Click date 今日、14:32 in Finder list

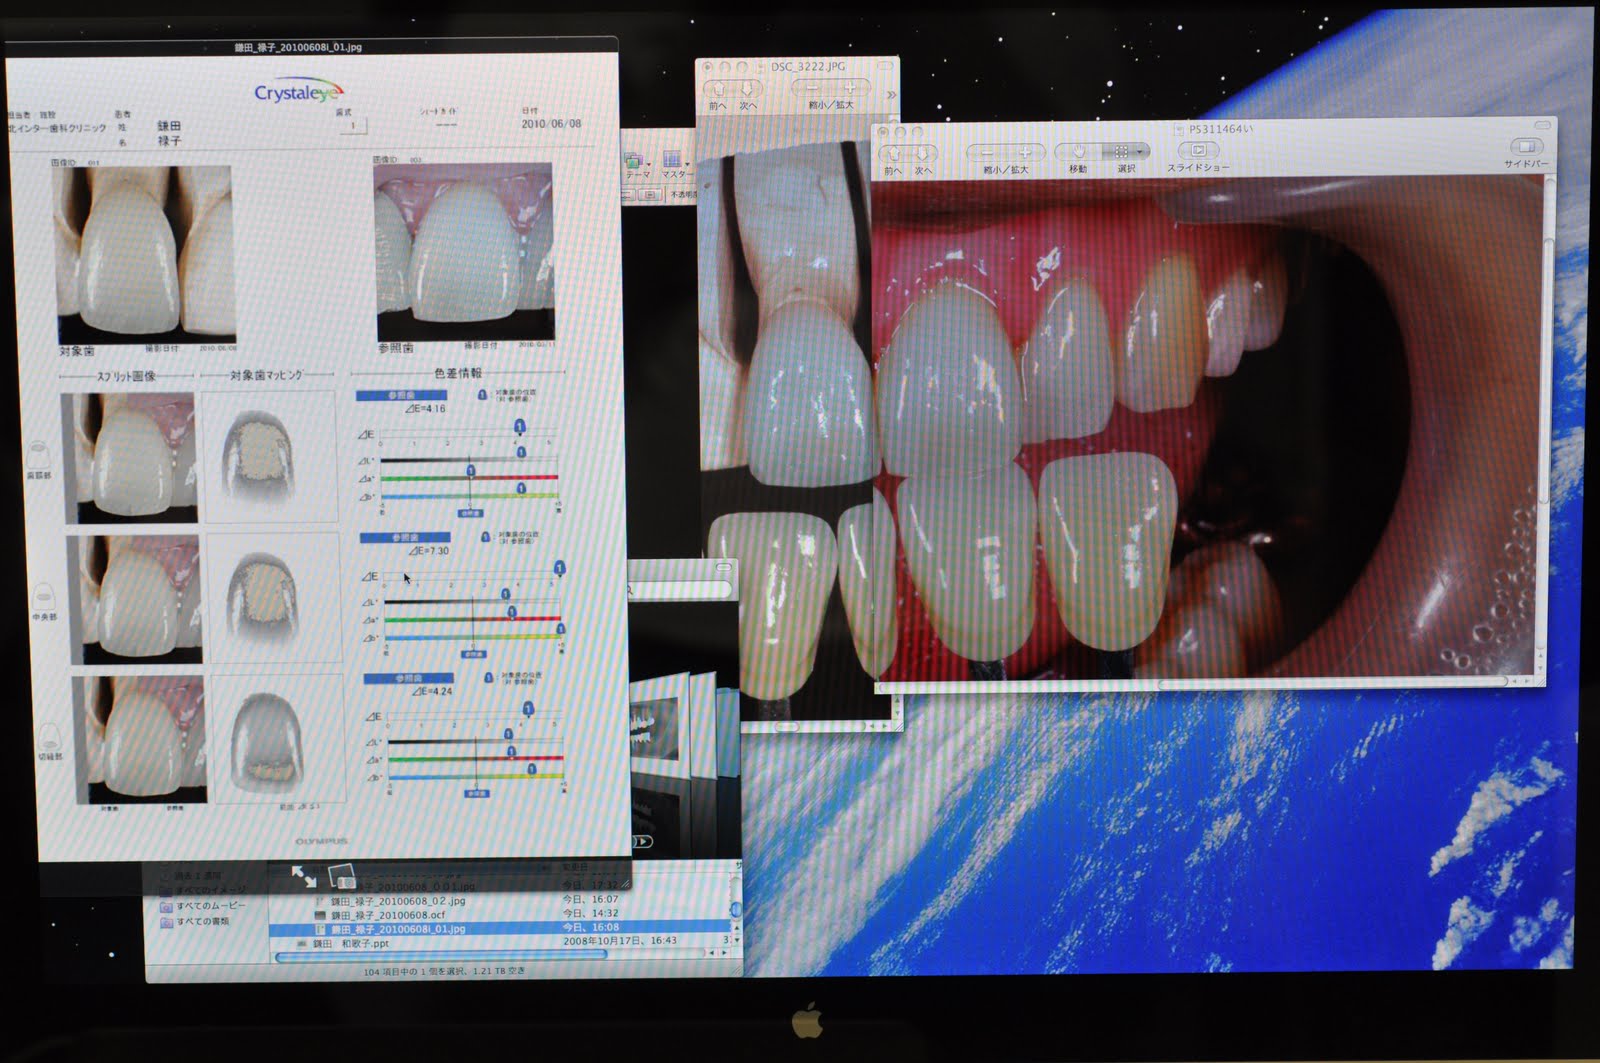(590, 914)
